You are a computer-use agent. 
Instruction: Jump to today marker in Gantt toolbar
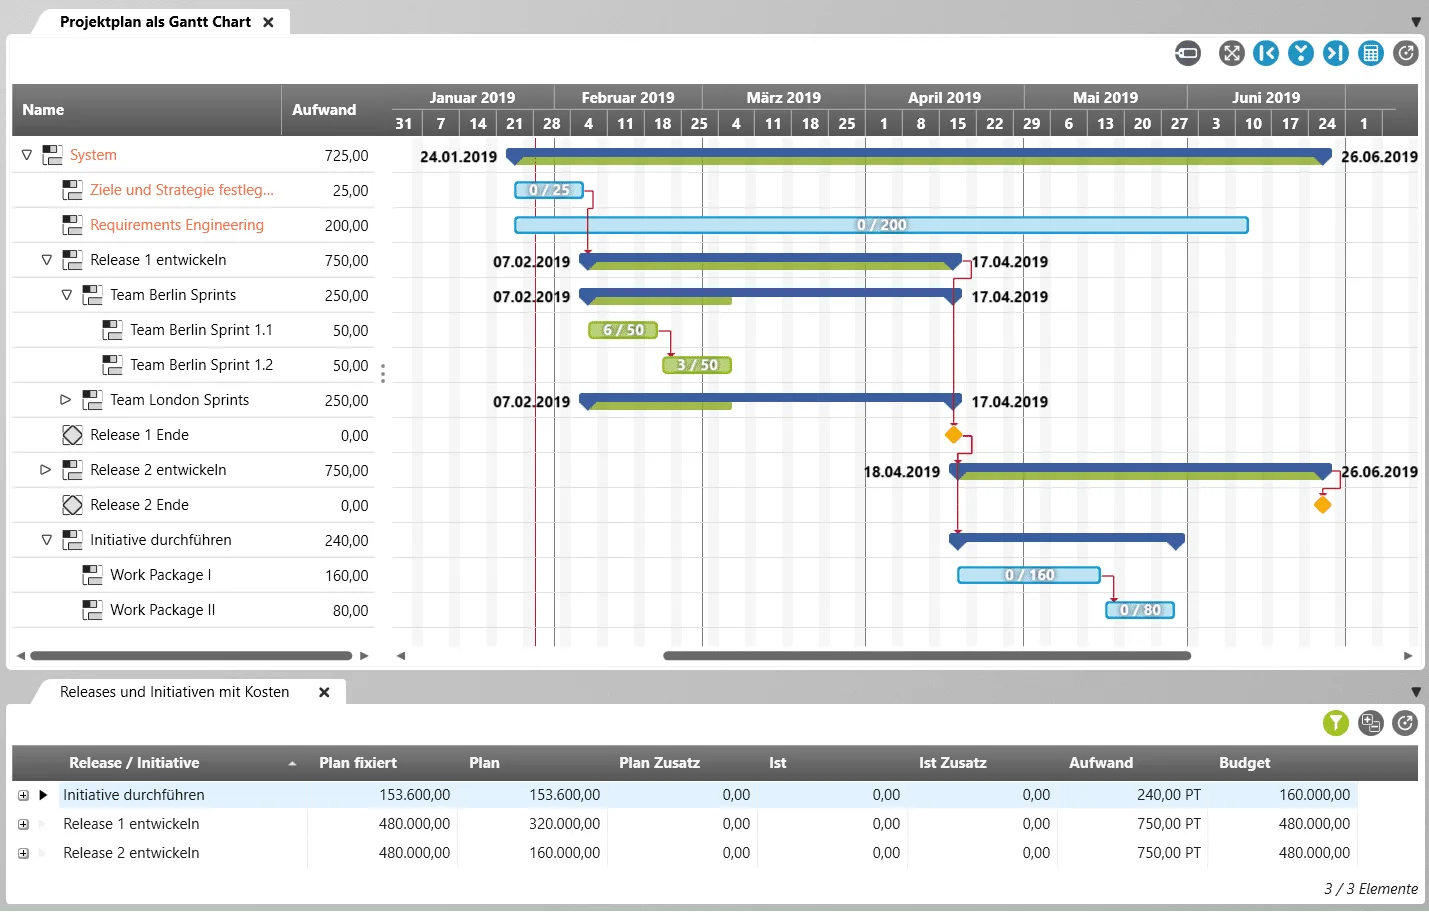1301,53
